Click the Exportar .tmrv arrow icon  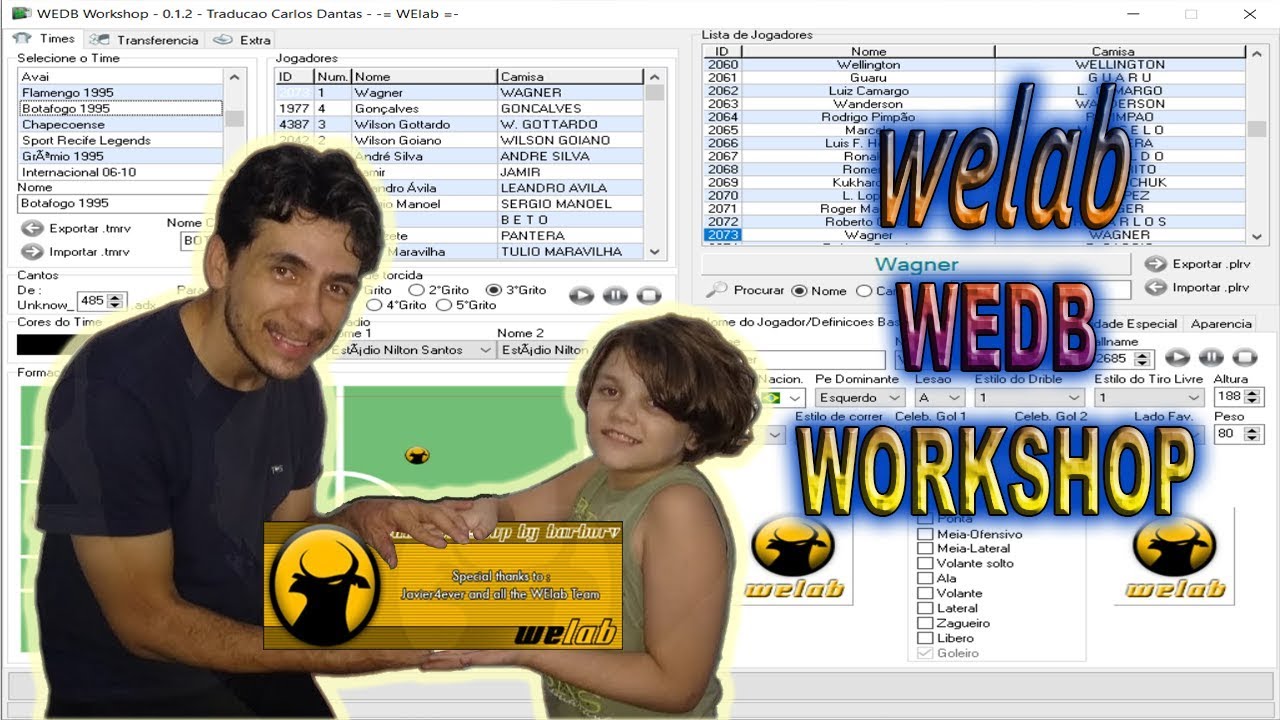(x=32, y=229)
